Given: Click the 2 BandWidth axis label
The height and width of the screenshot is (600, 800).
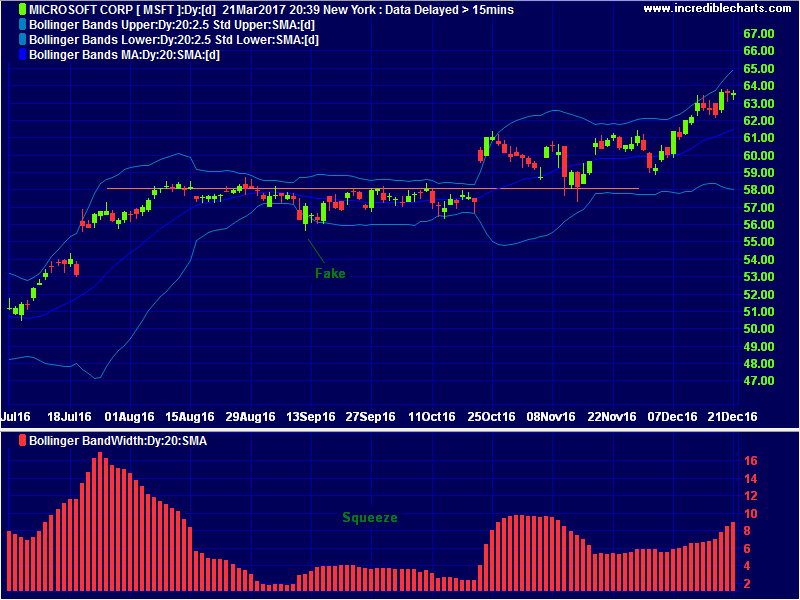Looking at the screenshot, I should coord(747,584).
